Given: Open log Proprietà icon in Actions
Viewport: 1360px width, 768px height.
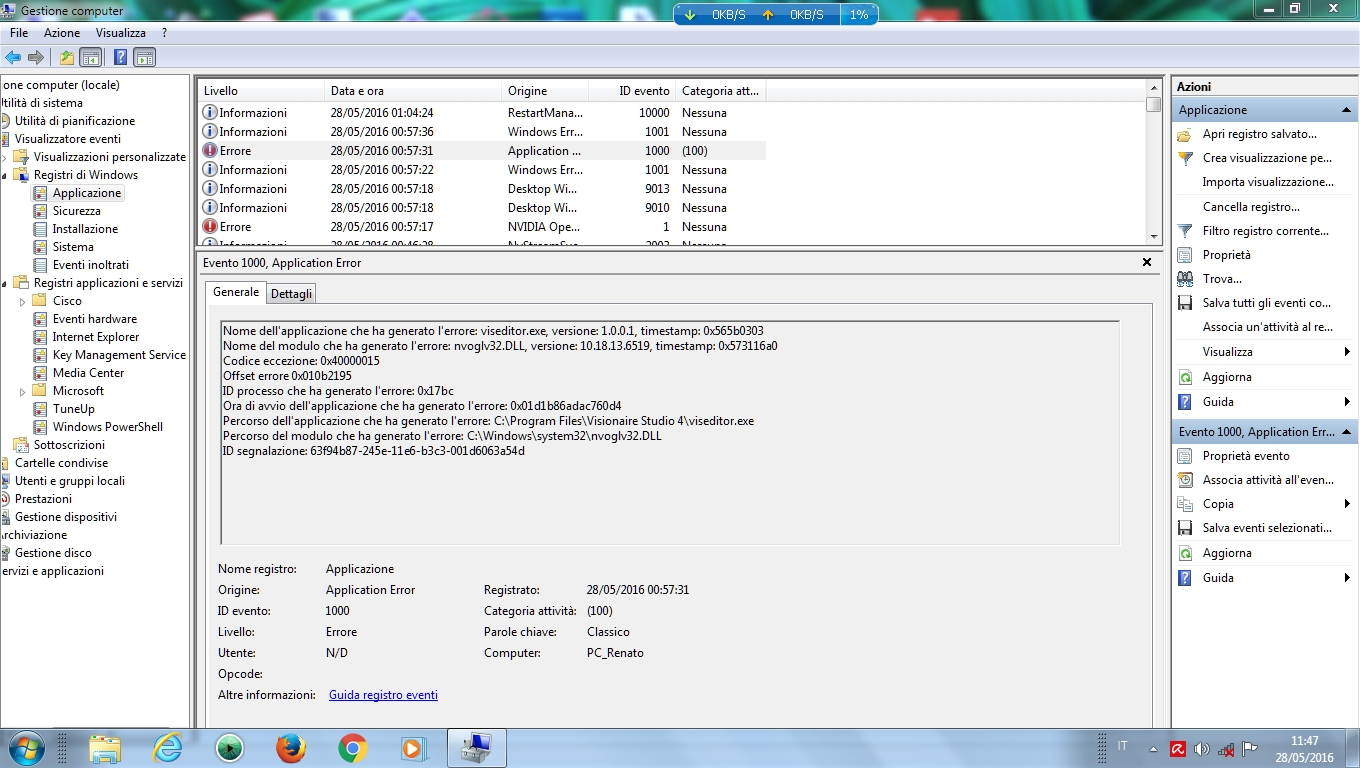Looking at the screenshot, I should click(1185, 255).
